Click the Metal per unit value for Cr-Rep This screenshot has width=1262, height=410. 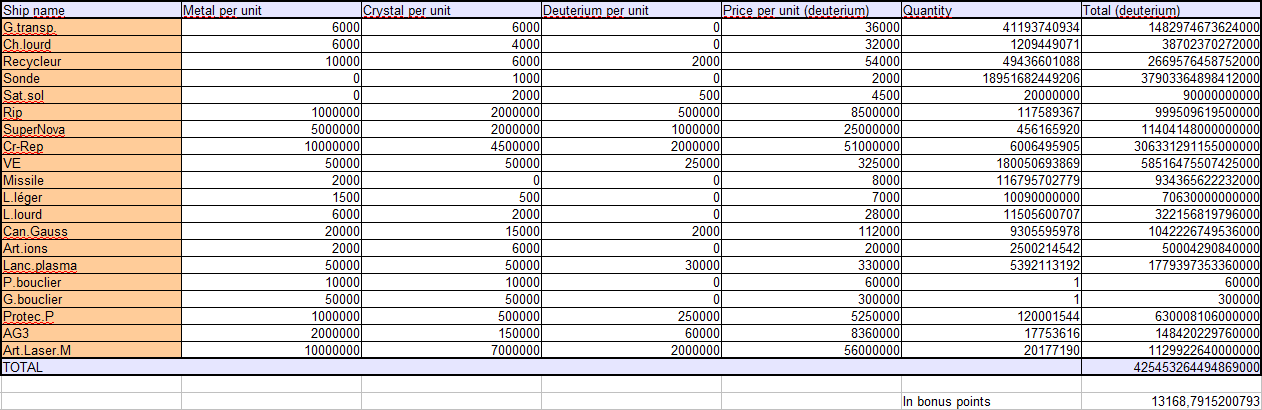click(x=270, y=147)
